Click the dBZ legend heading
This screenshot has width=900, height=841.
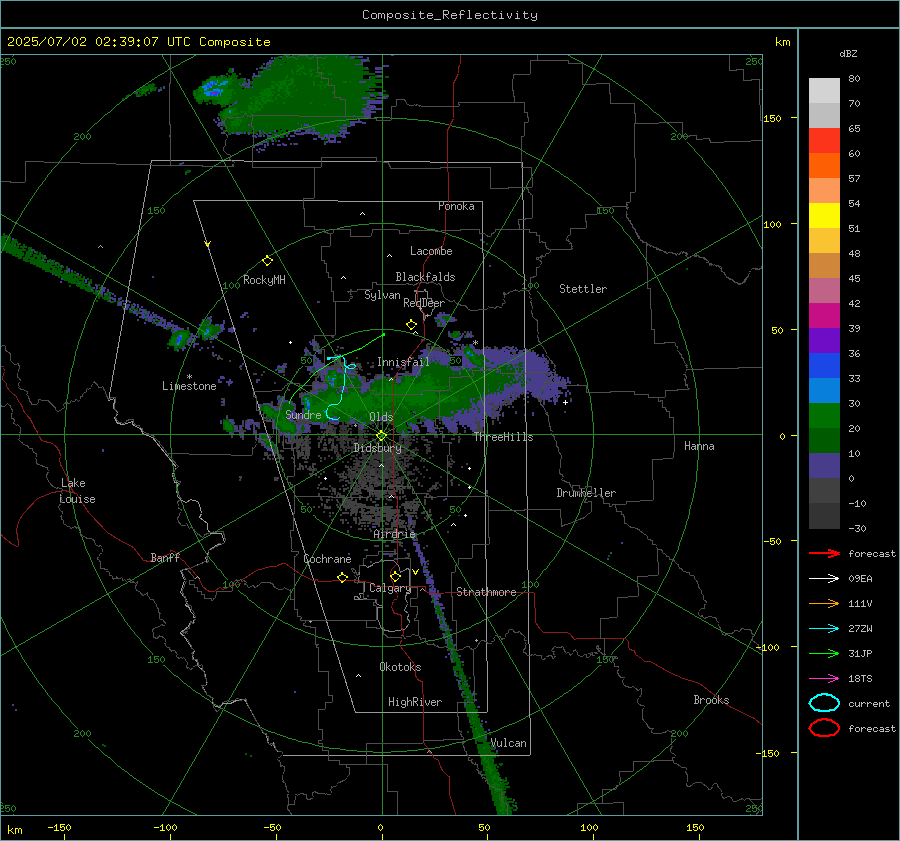click(x=848, y=54)
